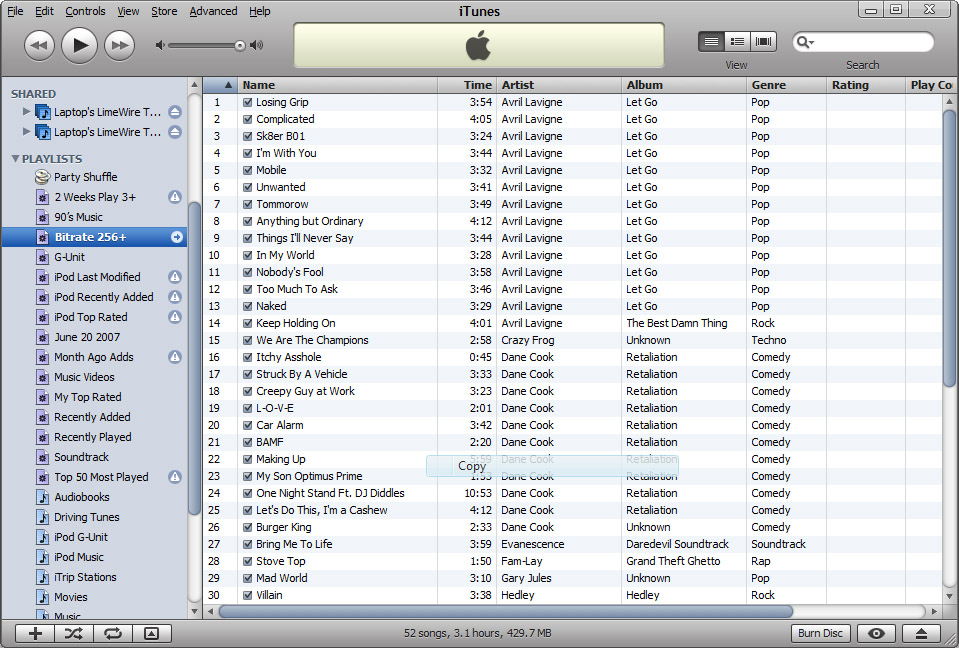Uncheck the We Are The Champions checkbox
The height and width of the screenshot is (648, 959).
point(248,341)
